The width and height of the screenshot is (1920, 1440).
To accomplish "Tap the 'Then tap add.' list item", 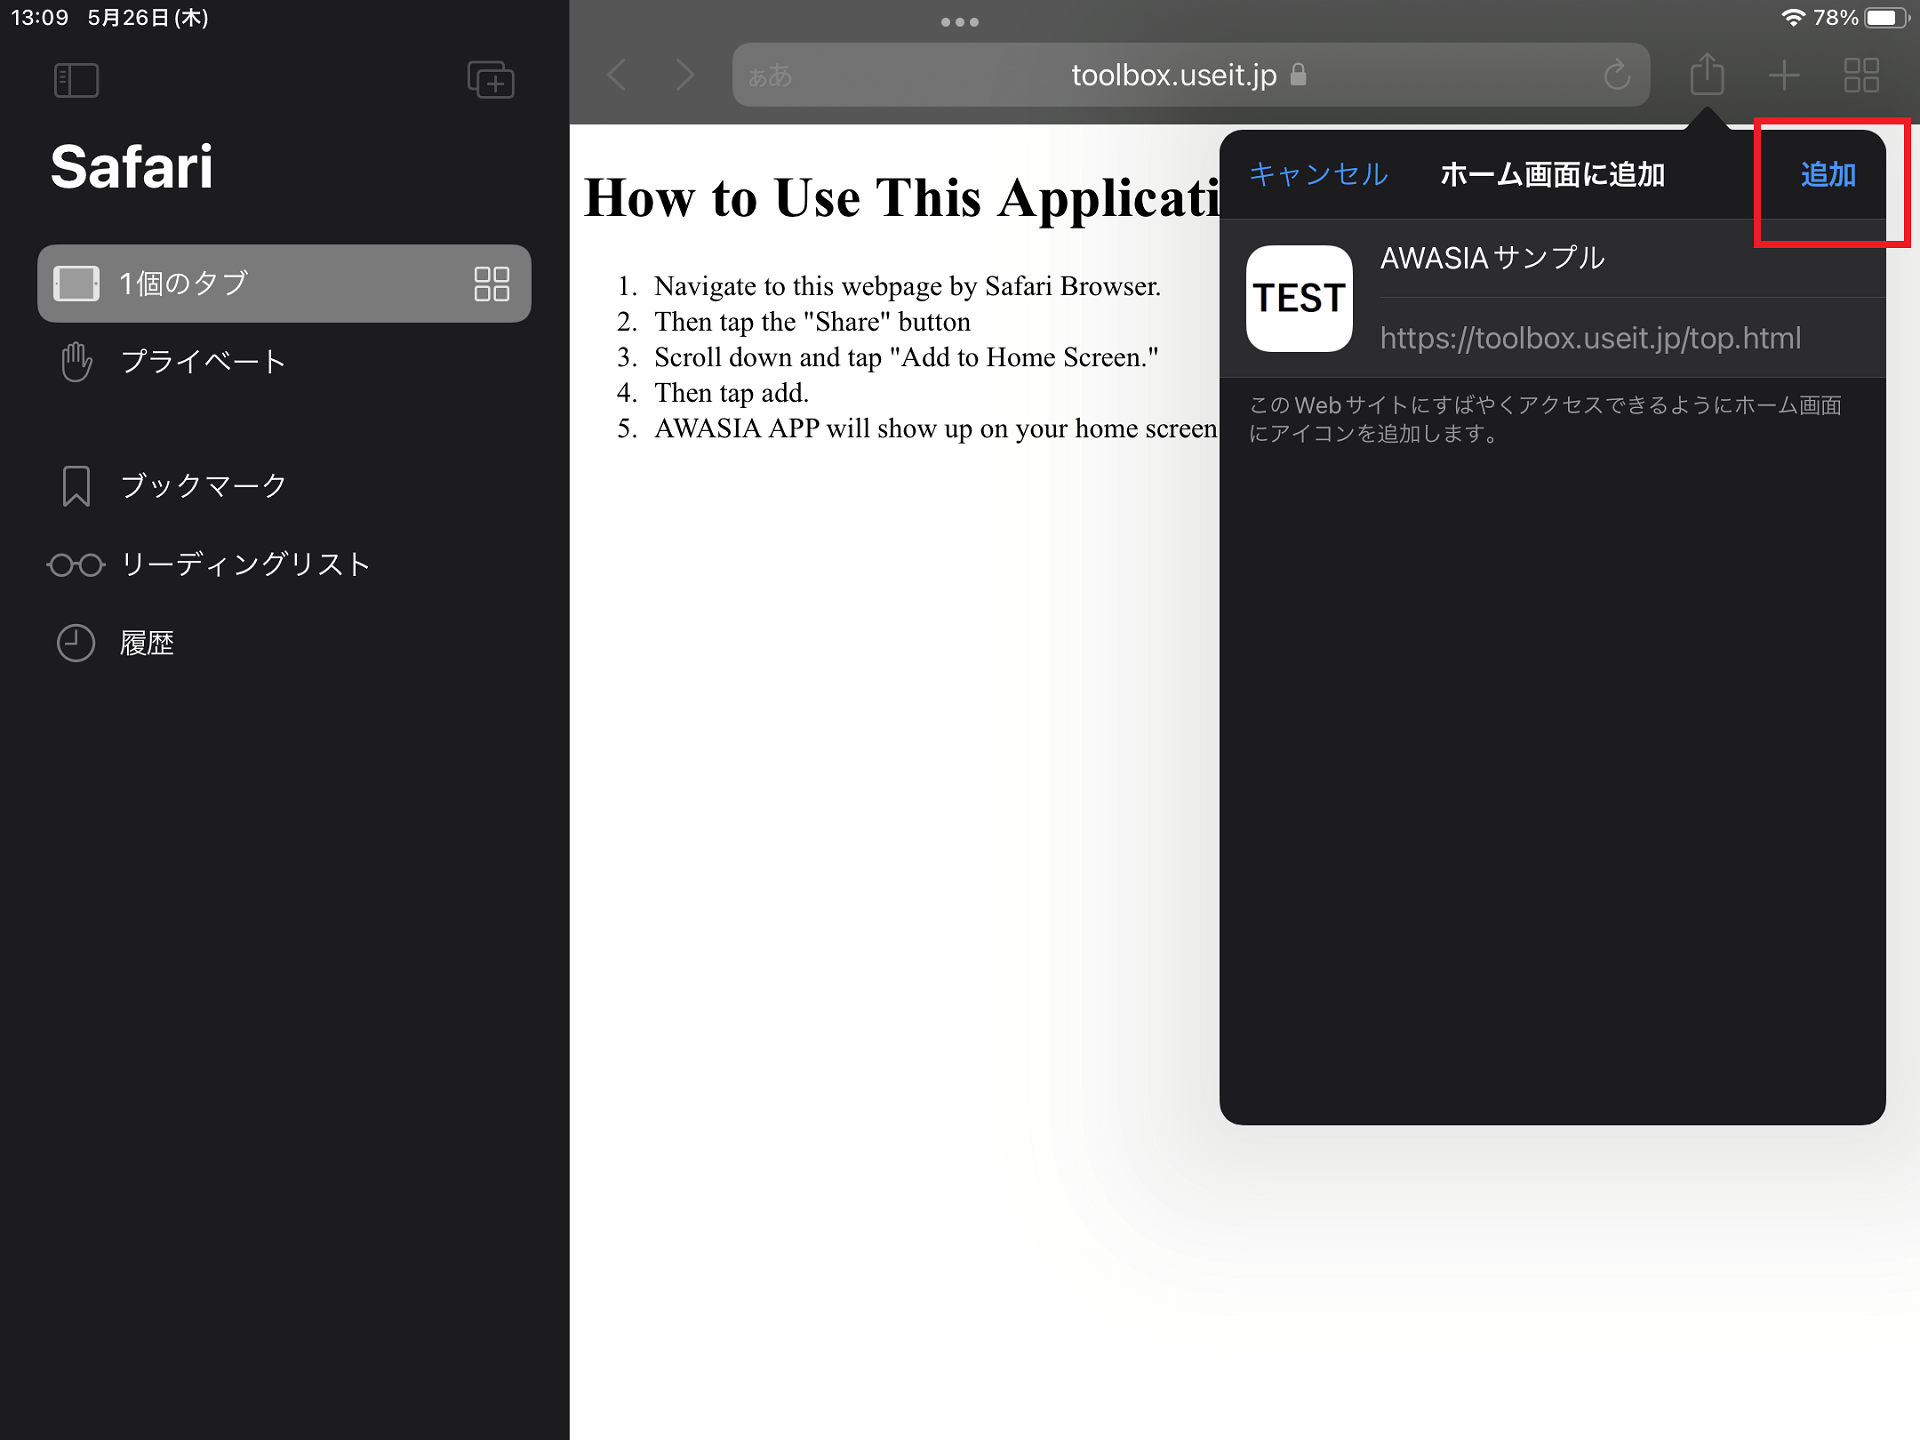I will 731,393.
